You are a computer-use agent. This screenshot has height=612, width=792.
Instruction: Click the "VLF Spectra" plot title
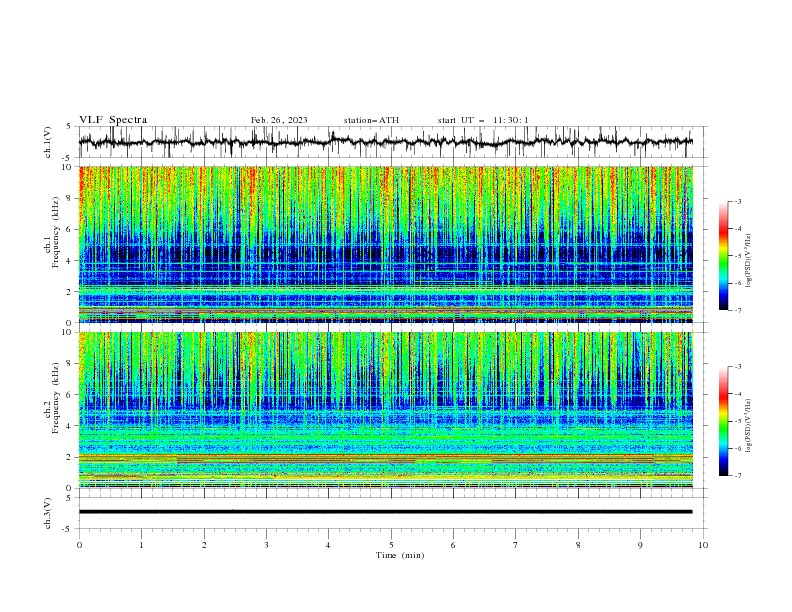click(x=113, y=120)
